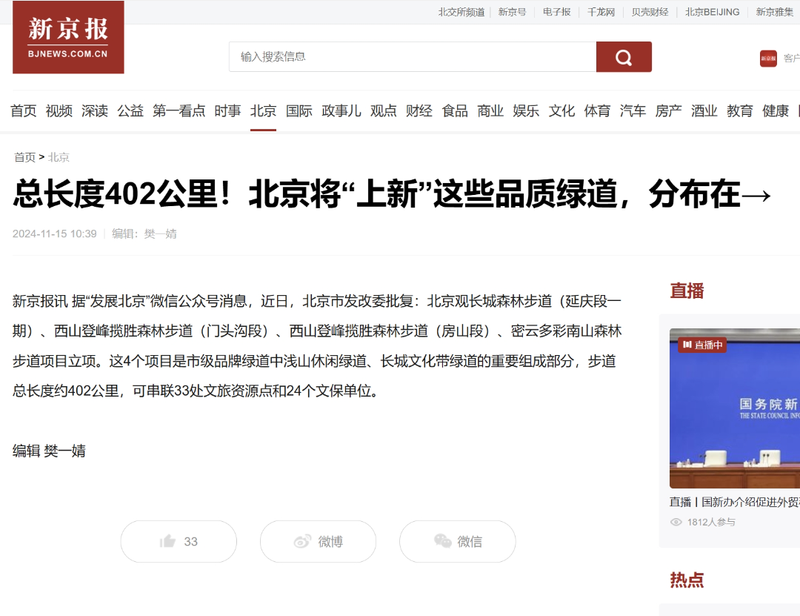The image size is (800, 616).
Task: Click the thumbs-up like icon
Action: 168,541
